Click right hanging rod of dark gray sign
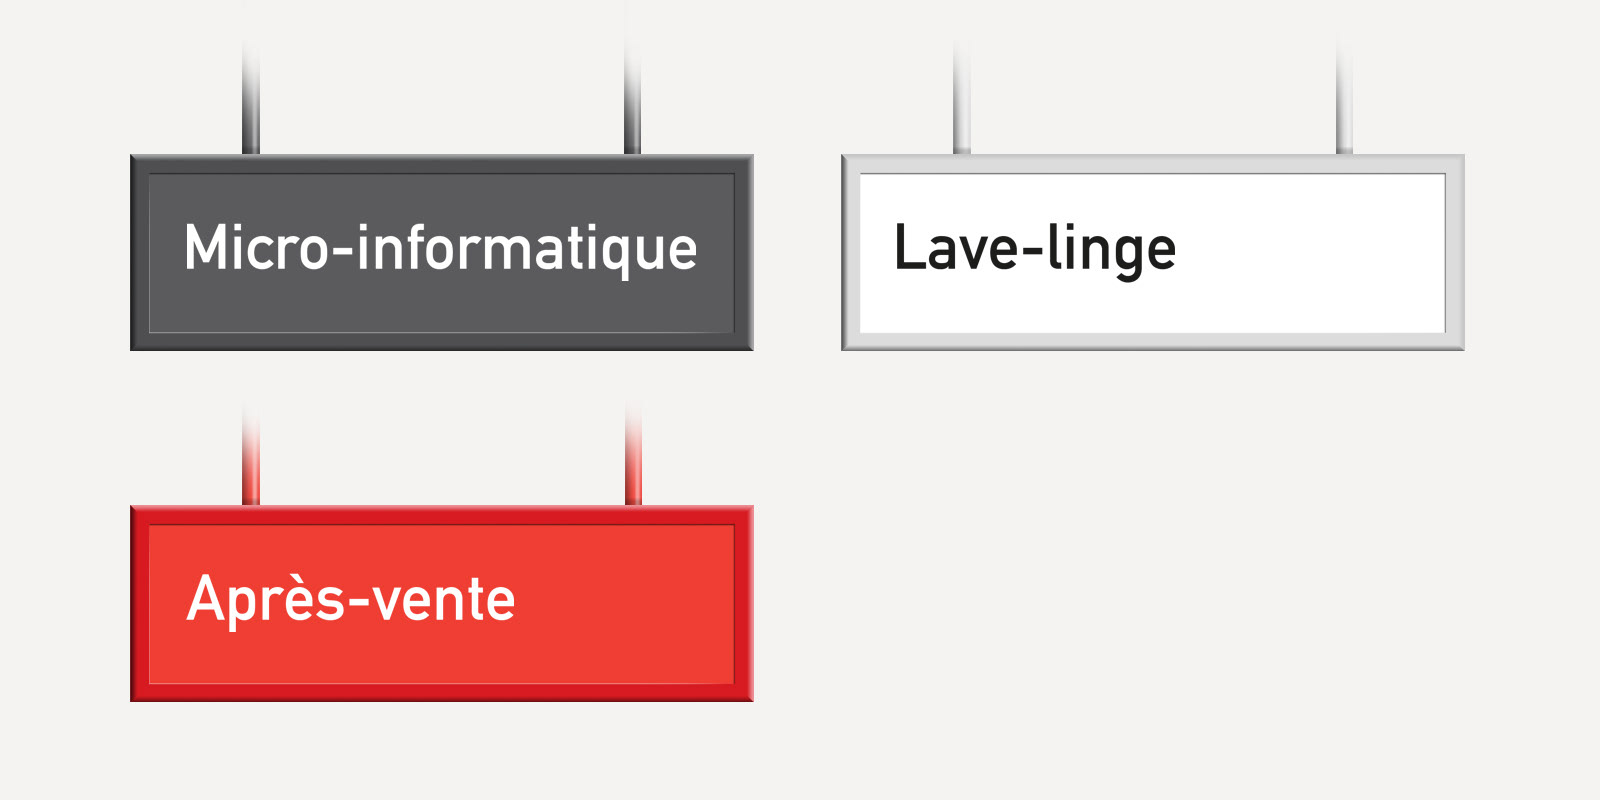The image size is (1600, 800). (x=633, y=98)
